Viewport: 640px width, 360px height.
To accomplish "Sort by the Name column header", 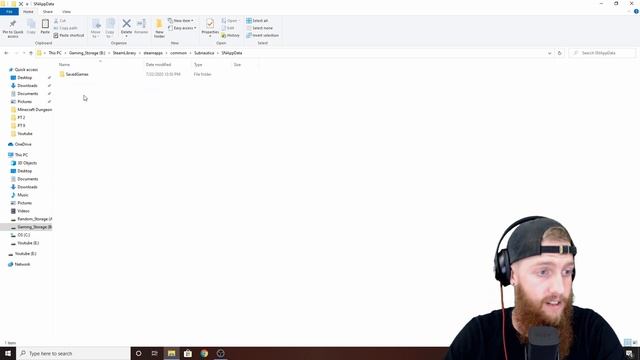I will pyautogui.click(x=64, y=64).
